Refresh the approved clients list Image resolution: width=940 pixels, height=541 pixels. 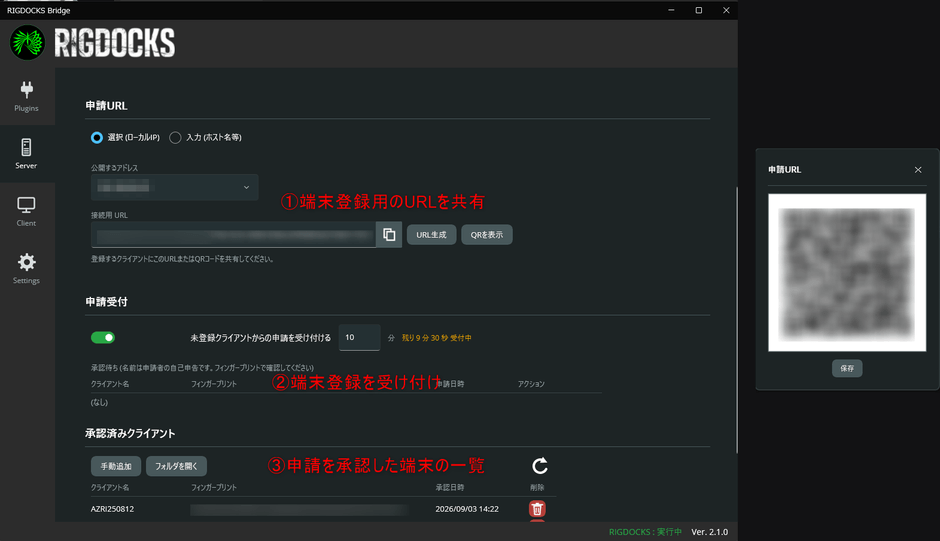pos(540,466)
